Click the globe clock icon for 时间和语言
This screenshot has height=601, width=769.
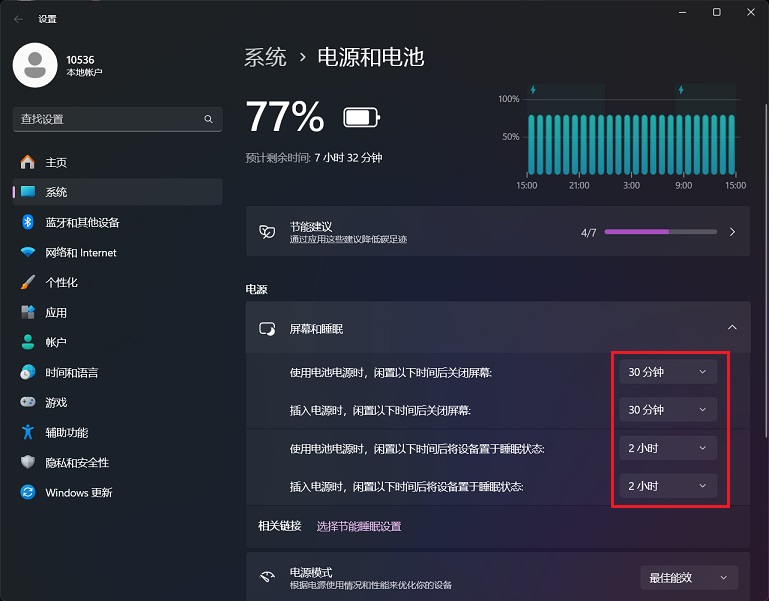[x=28, y=372]
